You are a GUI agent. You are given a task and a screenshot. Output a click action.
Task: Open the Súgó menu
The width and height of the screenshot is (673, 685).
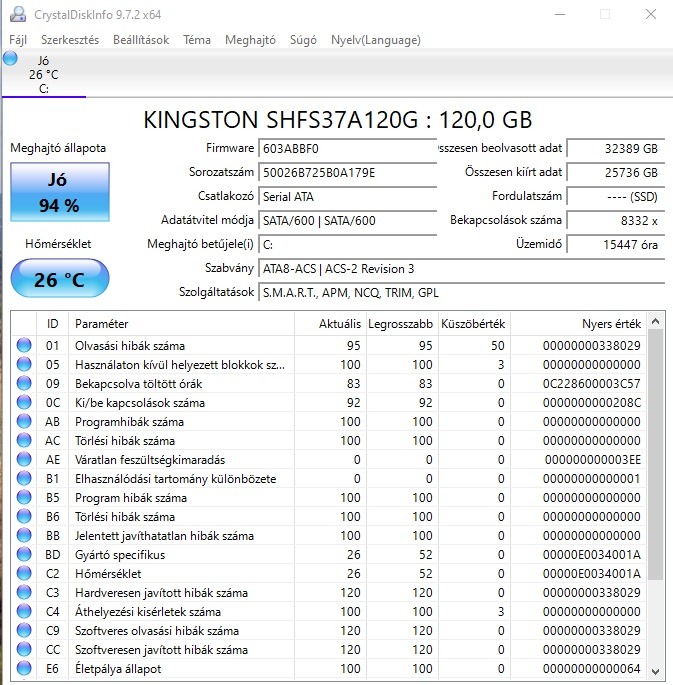pos(303,40)
